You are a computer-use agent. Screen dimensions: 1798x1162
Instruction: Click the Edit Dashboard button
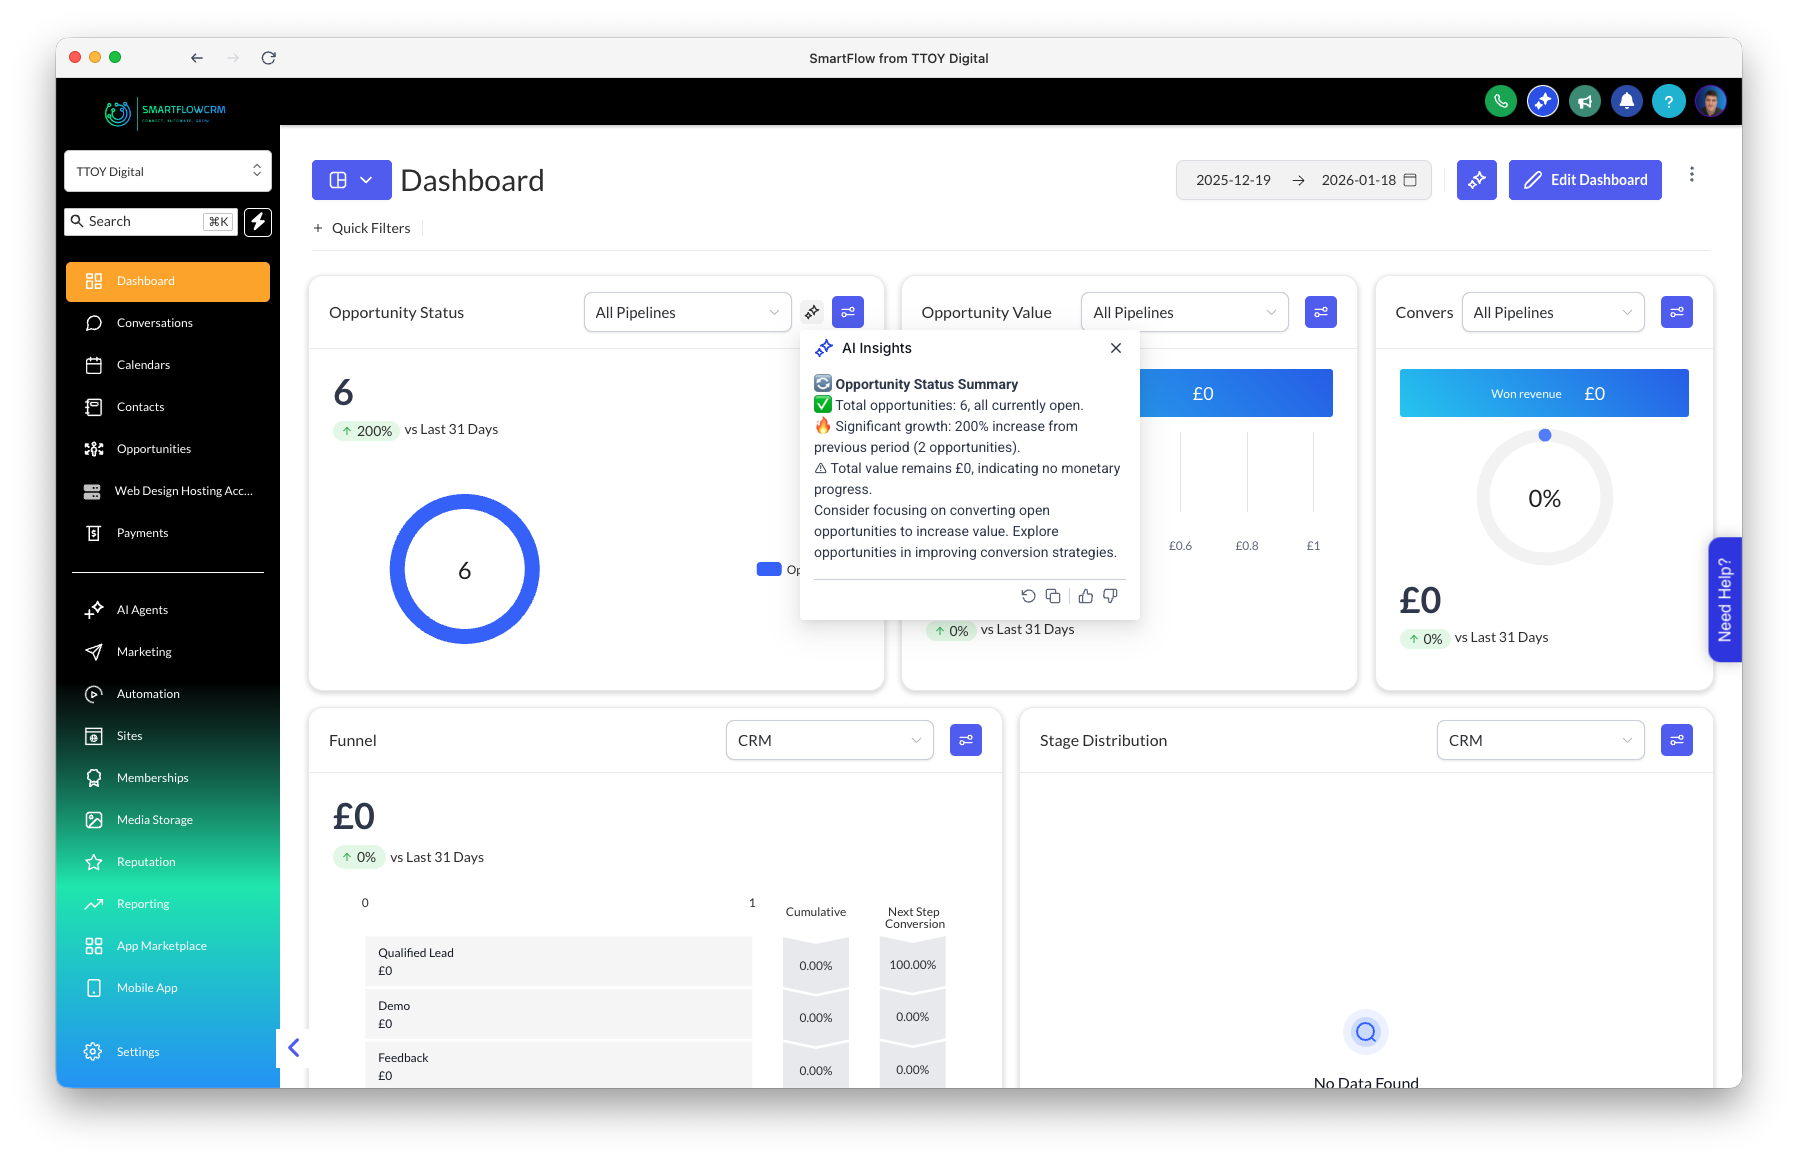1585,180
